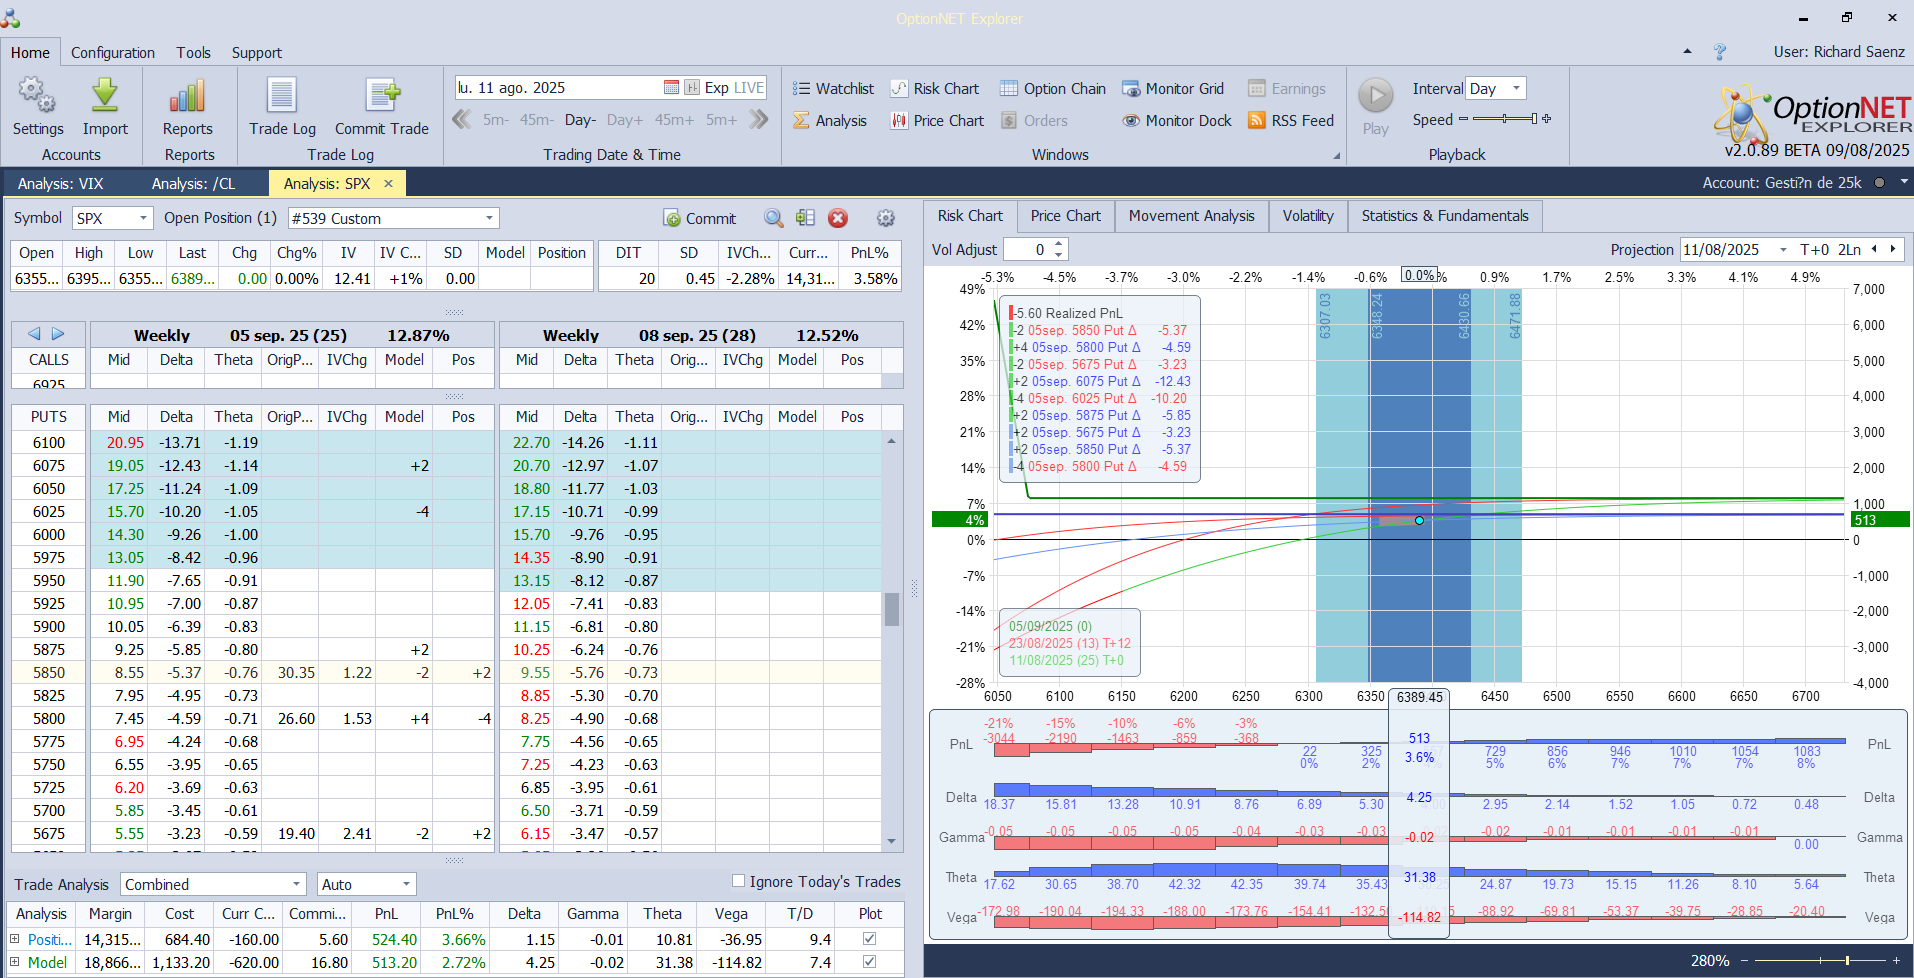The width and height of the screenshot is (1914, 978).
Task: Click the expiration selector icon beside Exp
Action: 692,88
